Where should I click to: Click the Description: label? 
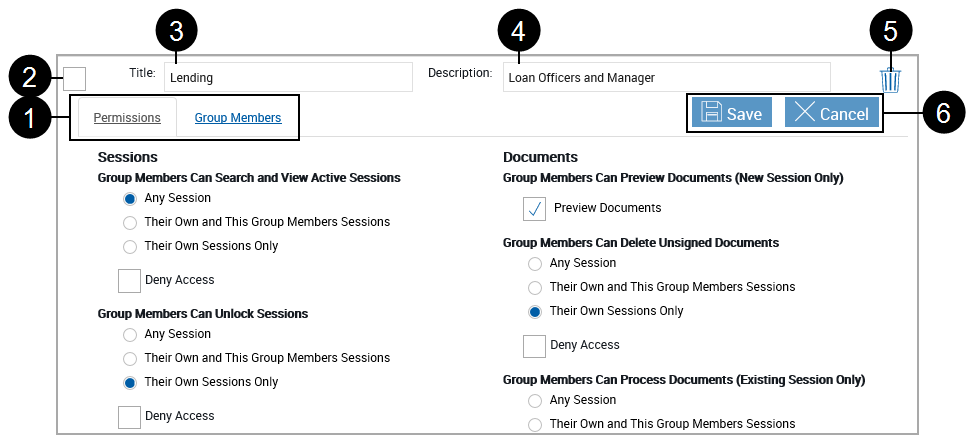[460, 73]
